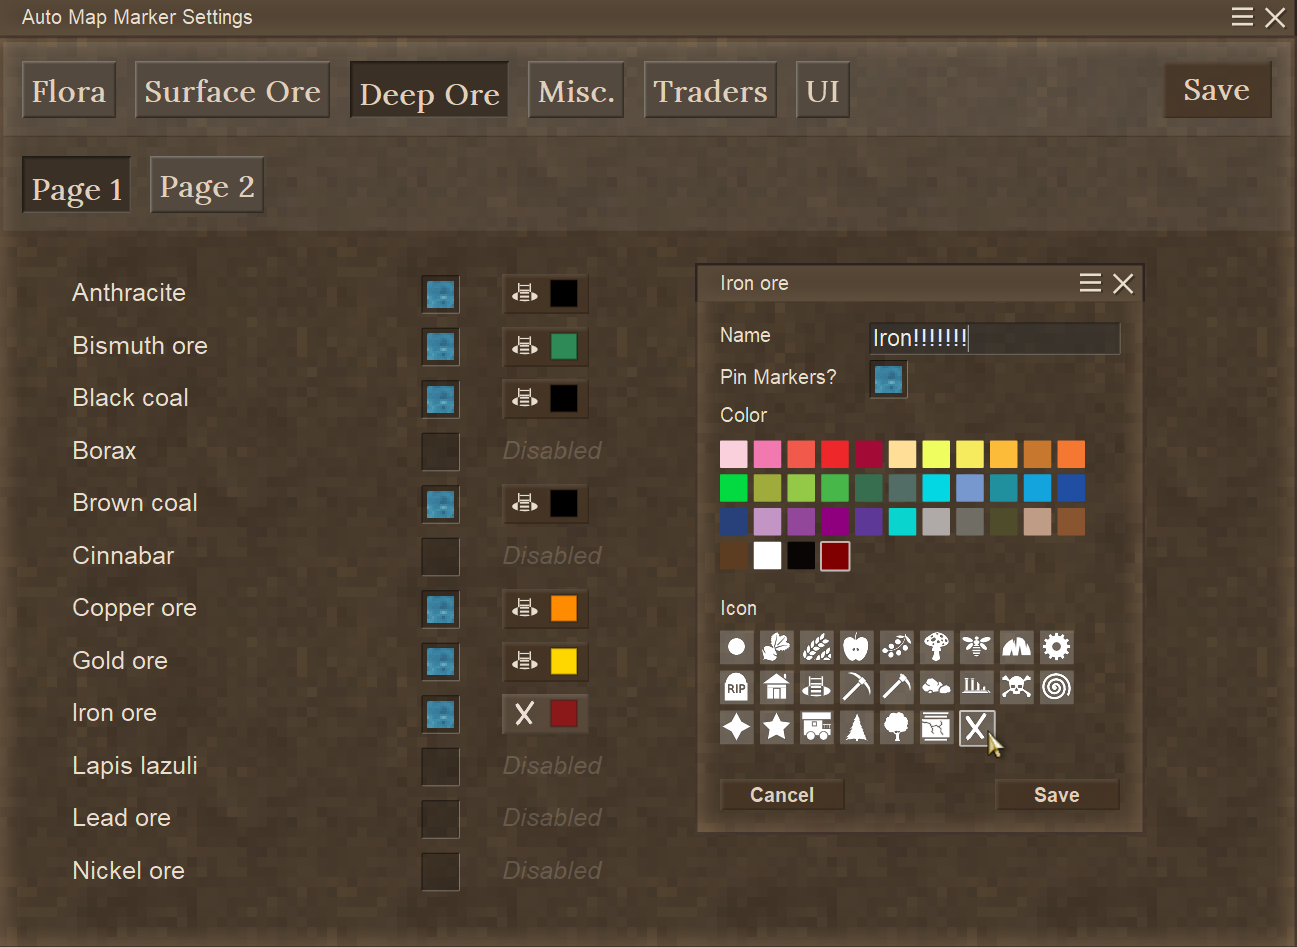Screen dimensions: 1297x947
Task: Choose the gear marker icon
Action: coord(1057,647)
